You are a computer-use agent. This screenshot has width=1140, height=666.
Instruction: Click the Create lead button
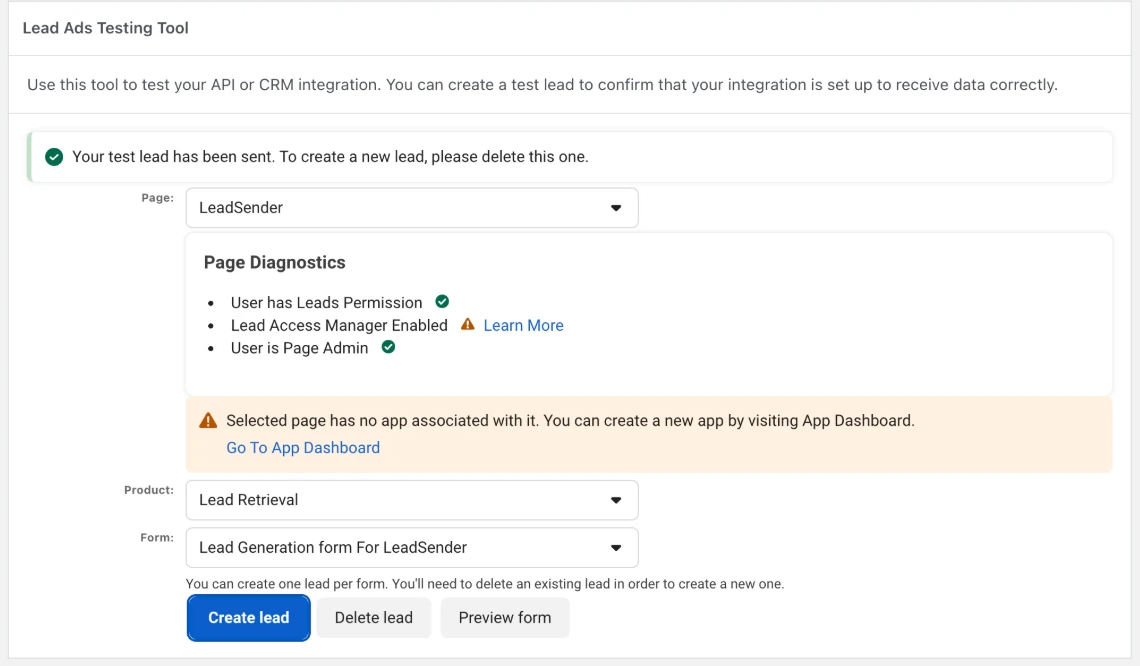tap(249, 618)
